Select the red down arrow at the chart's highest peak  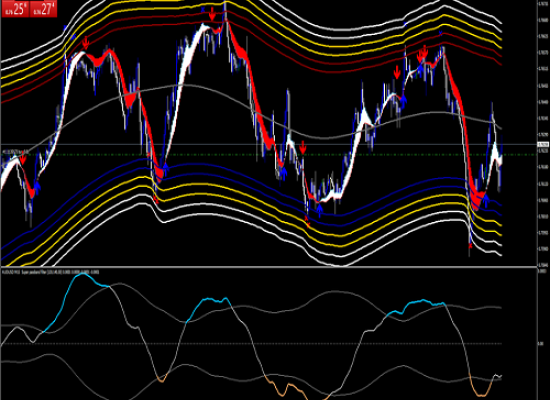click(212, 15)
